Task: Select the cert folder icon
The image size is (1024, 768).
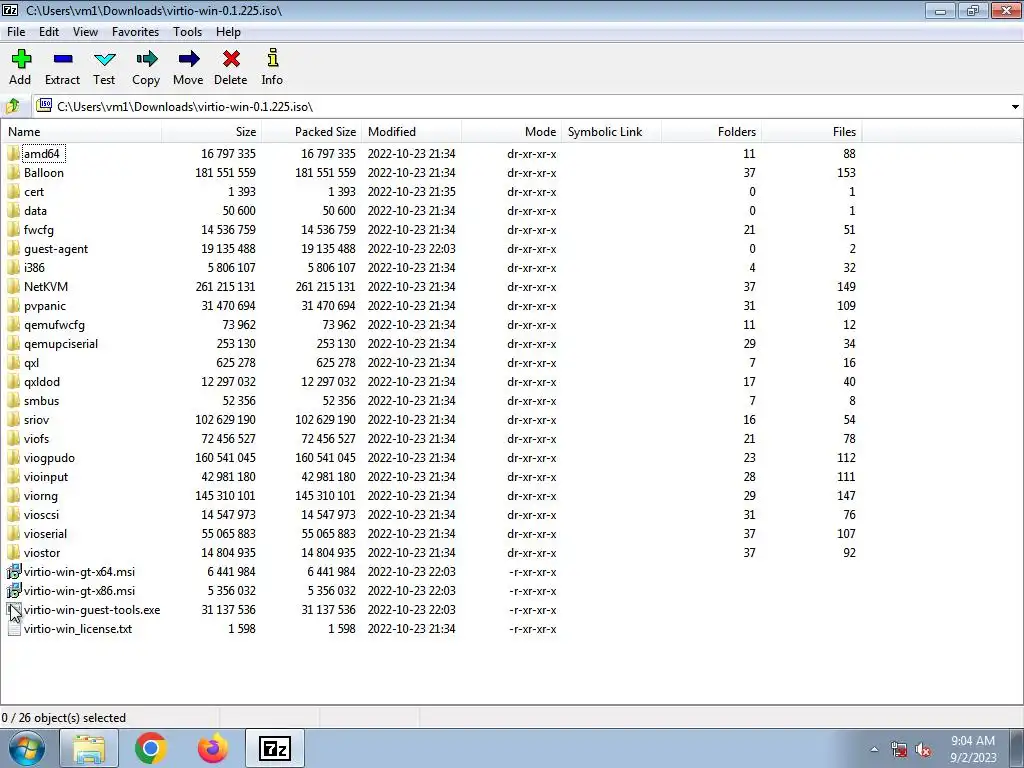Action: click(x=13, y=192)
